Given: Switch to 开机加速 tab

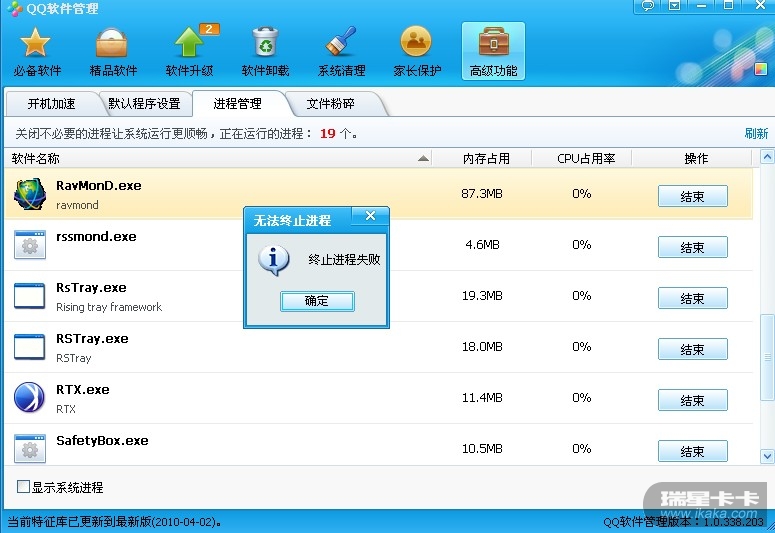Looking at the screenshot, I should [x=51, y=104].
